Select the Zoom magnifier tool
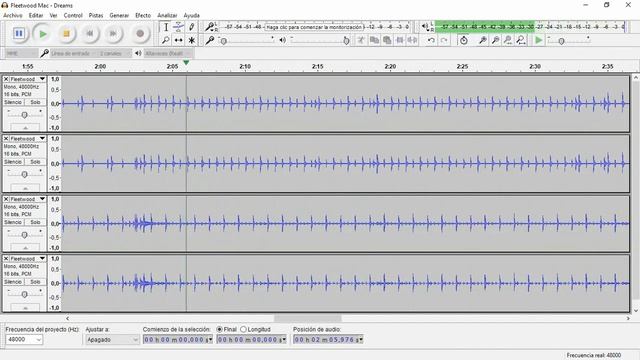 pos(166,40)
